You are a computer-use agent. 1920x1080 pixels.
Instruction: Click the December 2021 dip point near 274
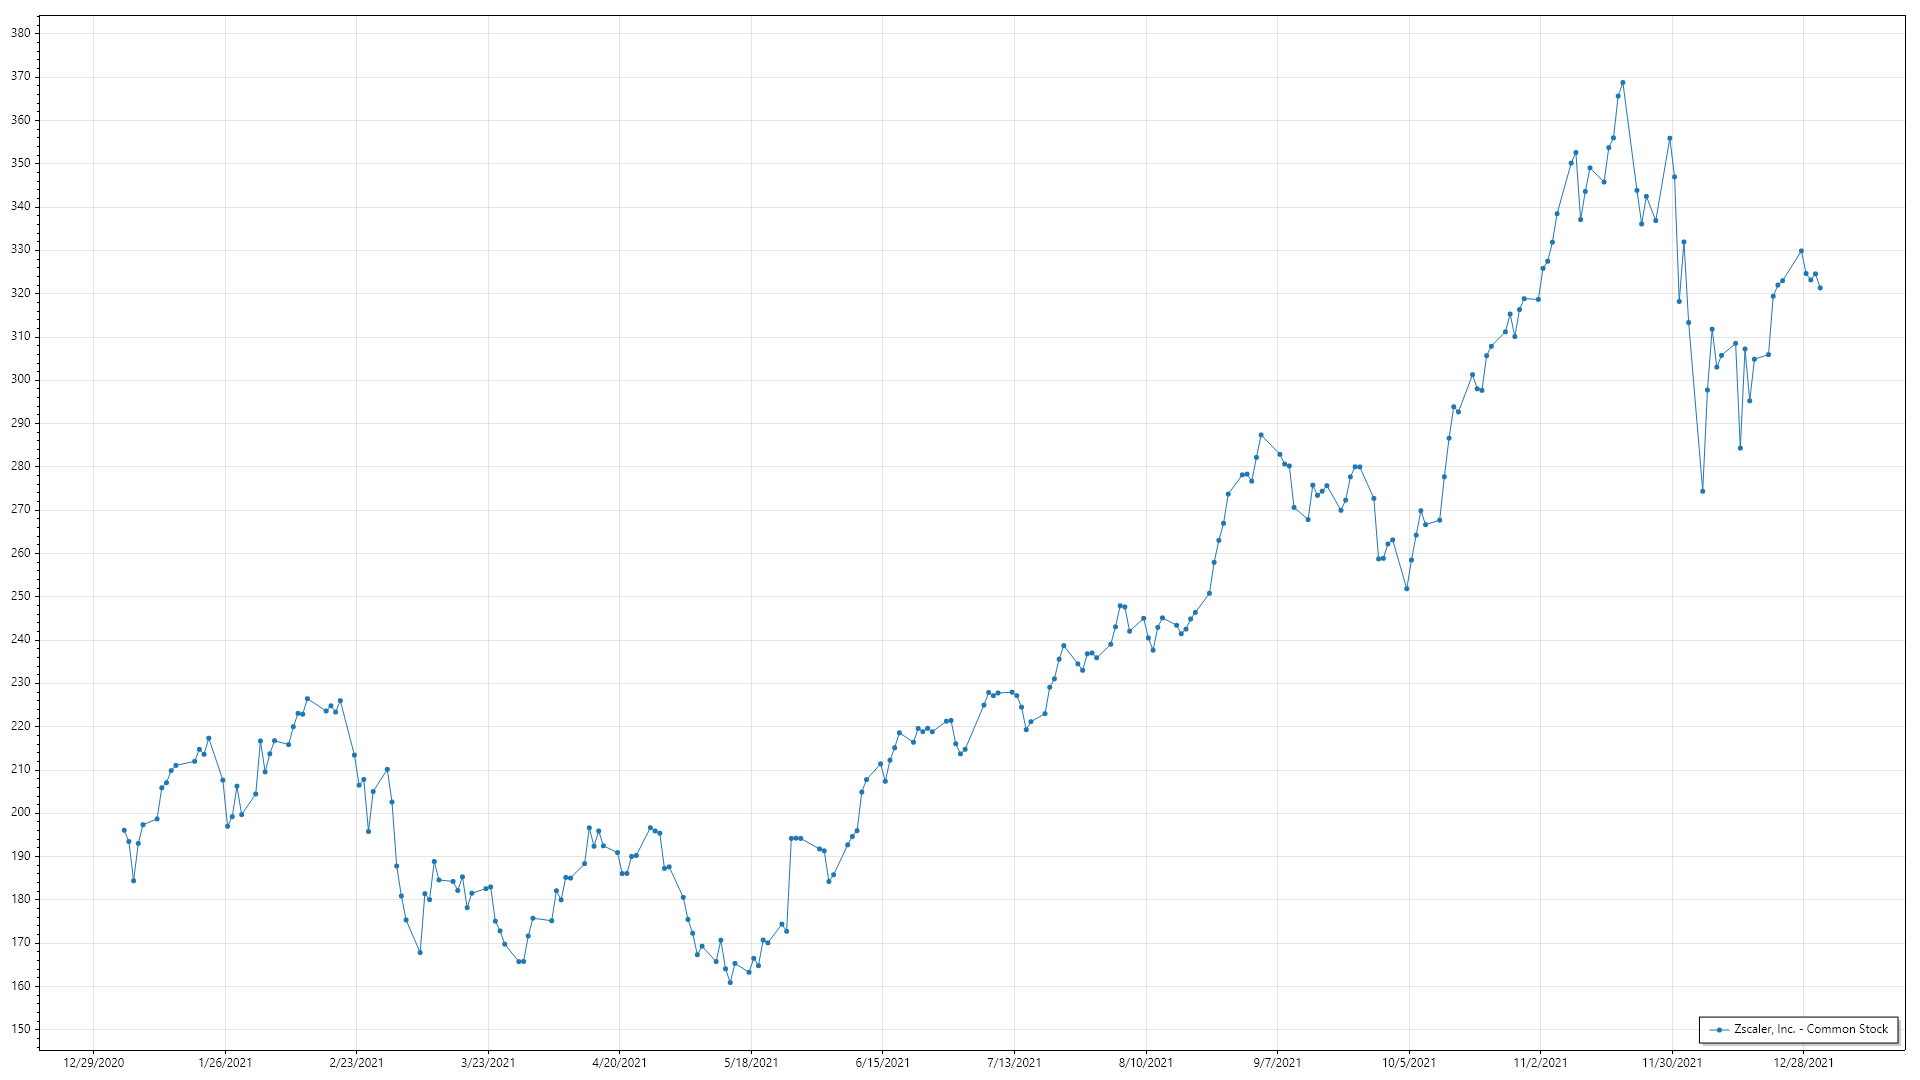tap(1702, 491)
